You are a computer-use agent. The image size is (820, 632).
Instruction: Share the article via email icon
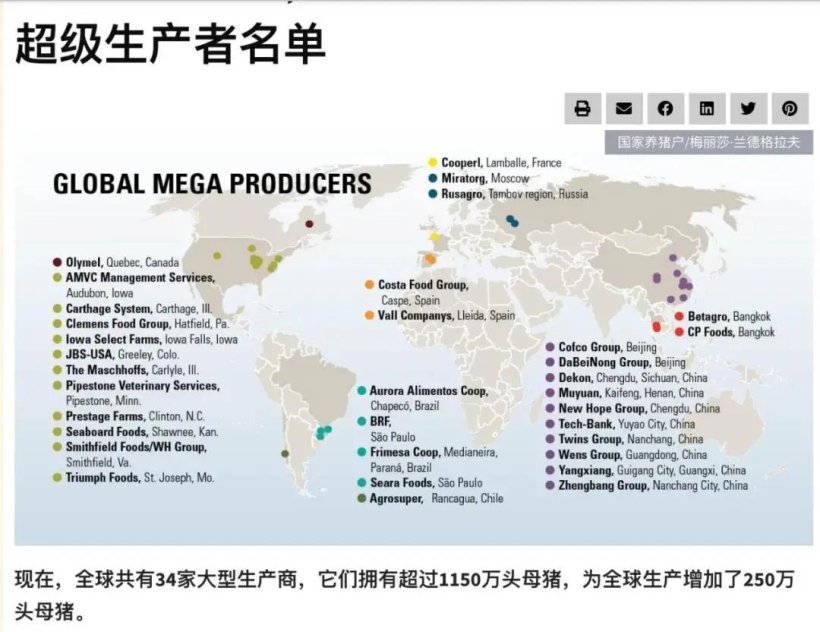624,109
